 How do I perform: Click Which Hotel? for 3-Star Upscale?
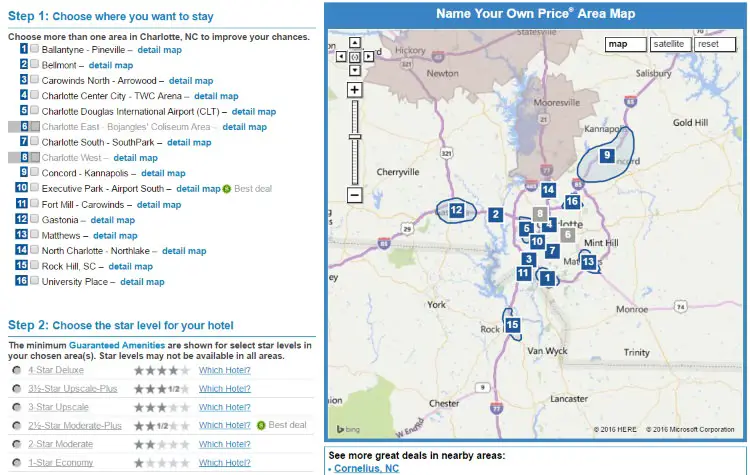[x=225, y=408]
